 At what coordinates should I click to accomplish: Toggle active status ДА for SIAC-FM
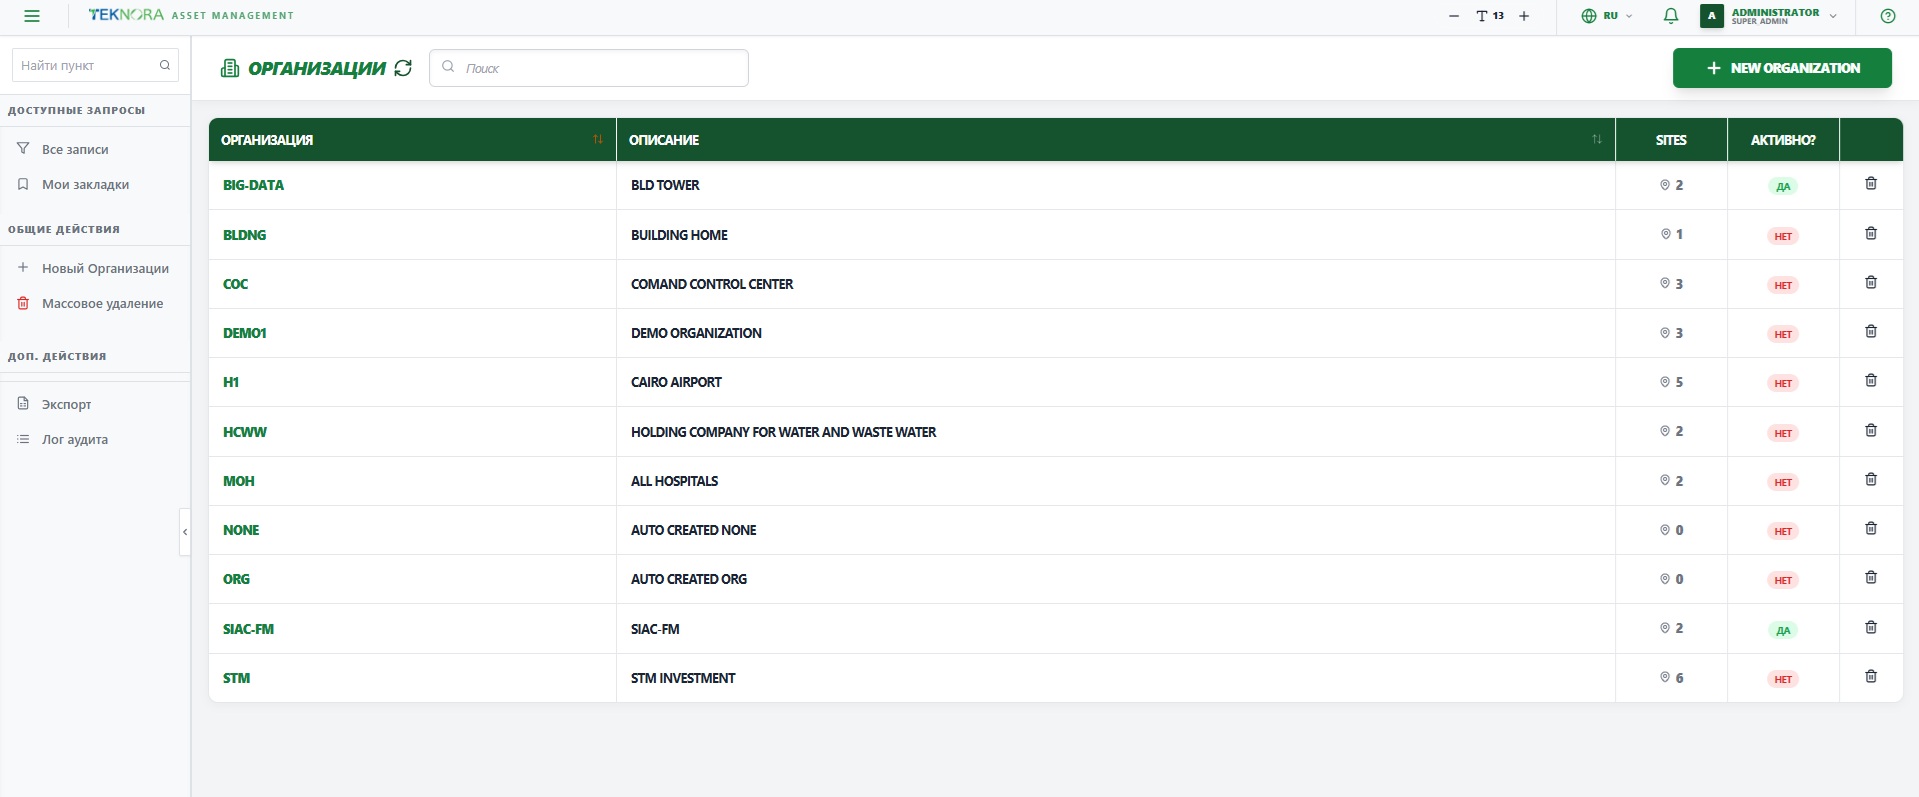(1783, 630)
